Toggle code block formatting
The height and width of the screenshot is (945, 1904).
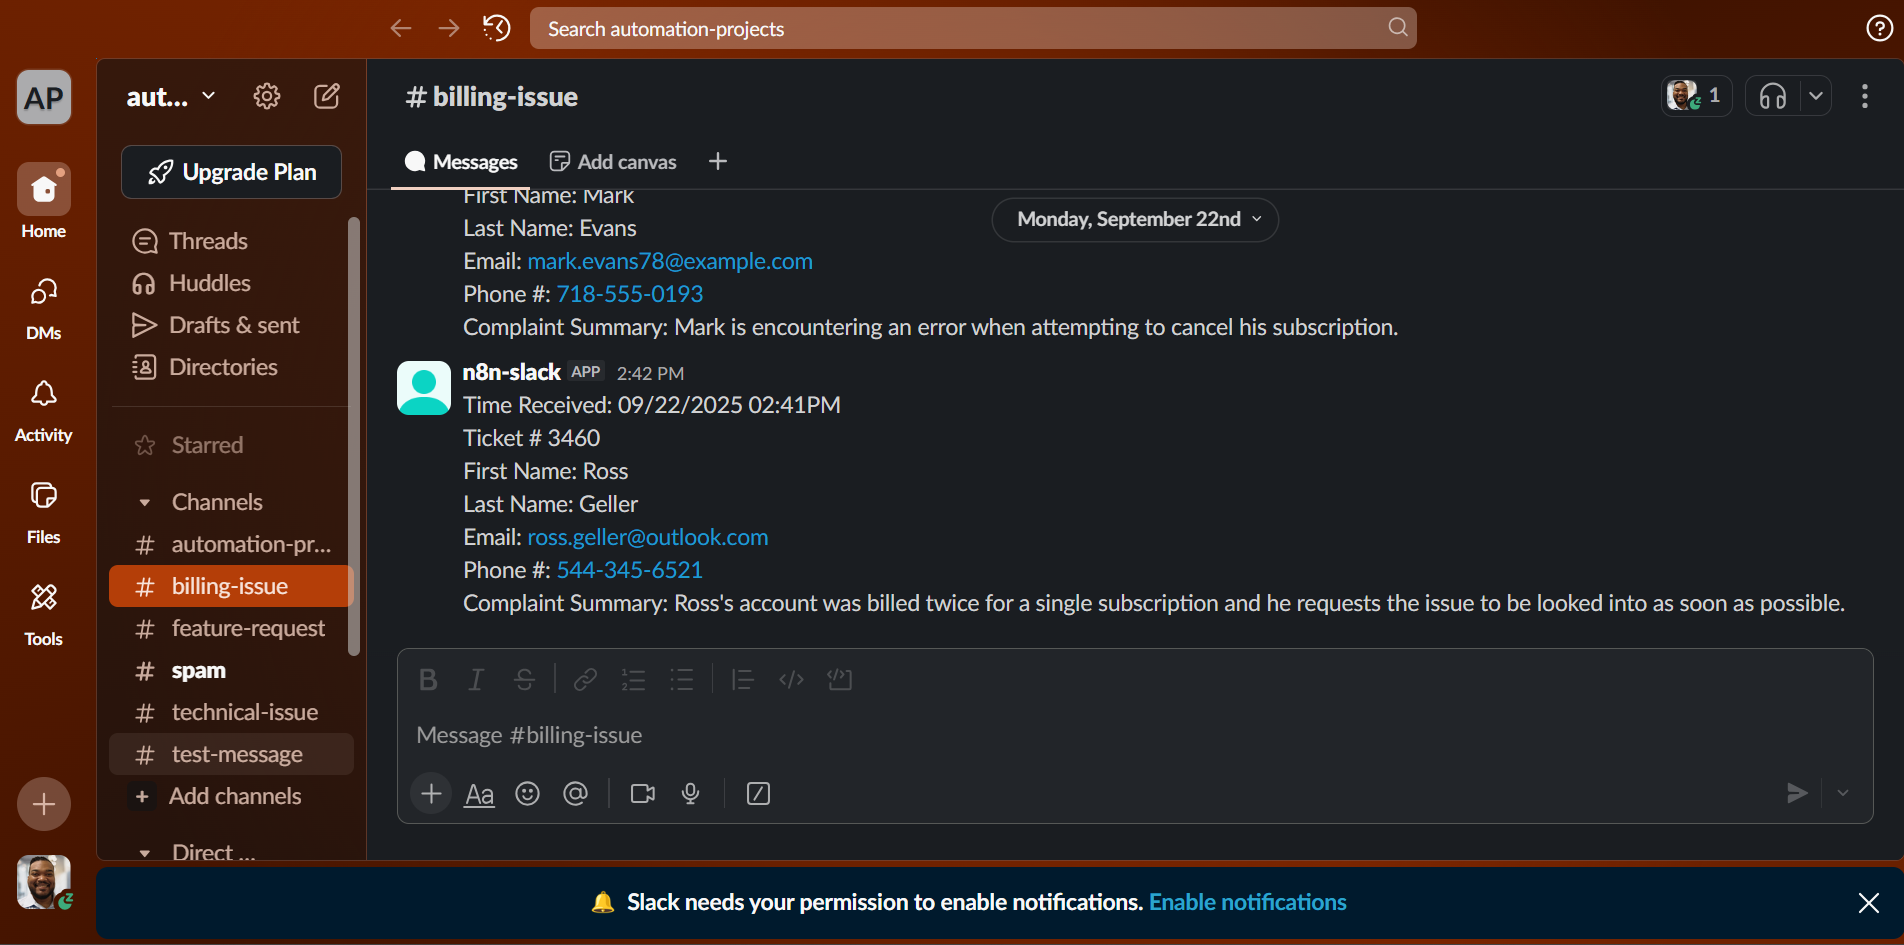(x=839, y=680)
